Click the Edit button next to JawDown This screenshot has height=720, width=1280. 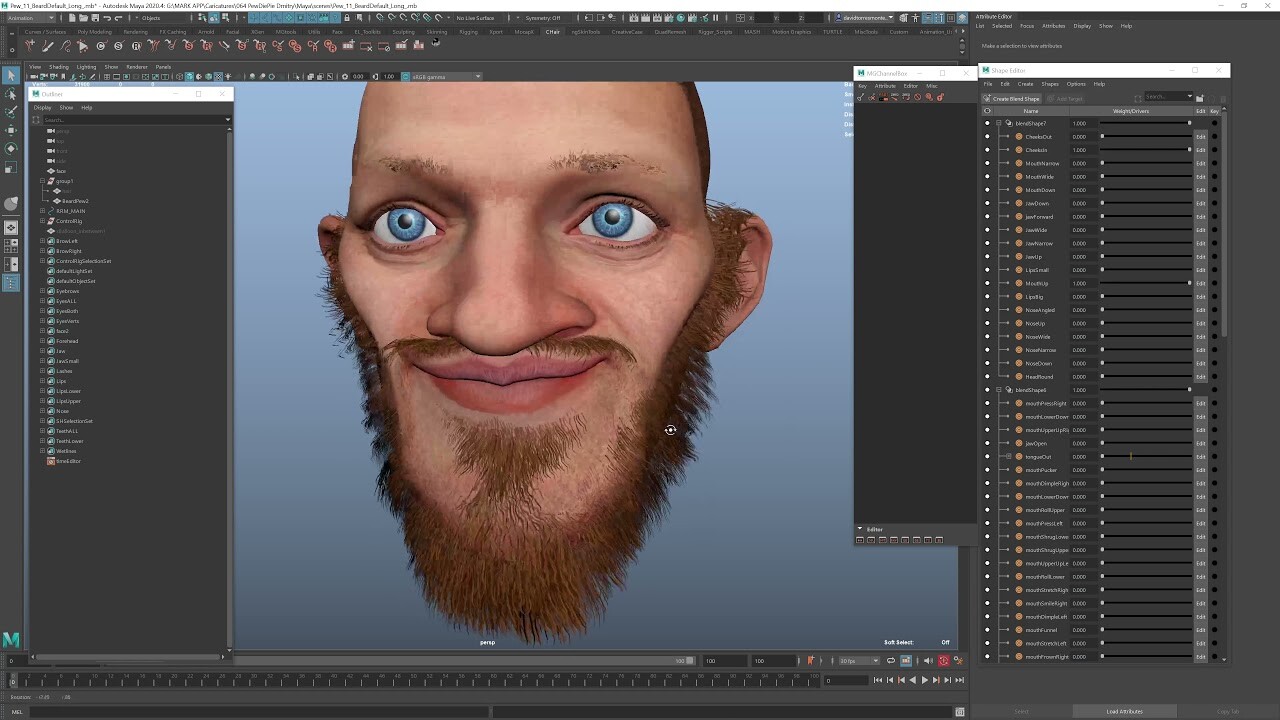coord(1200,203)
